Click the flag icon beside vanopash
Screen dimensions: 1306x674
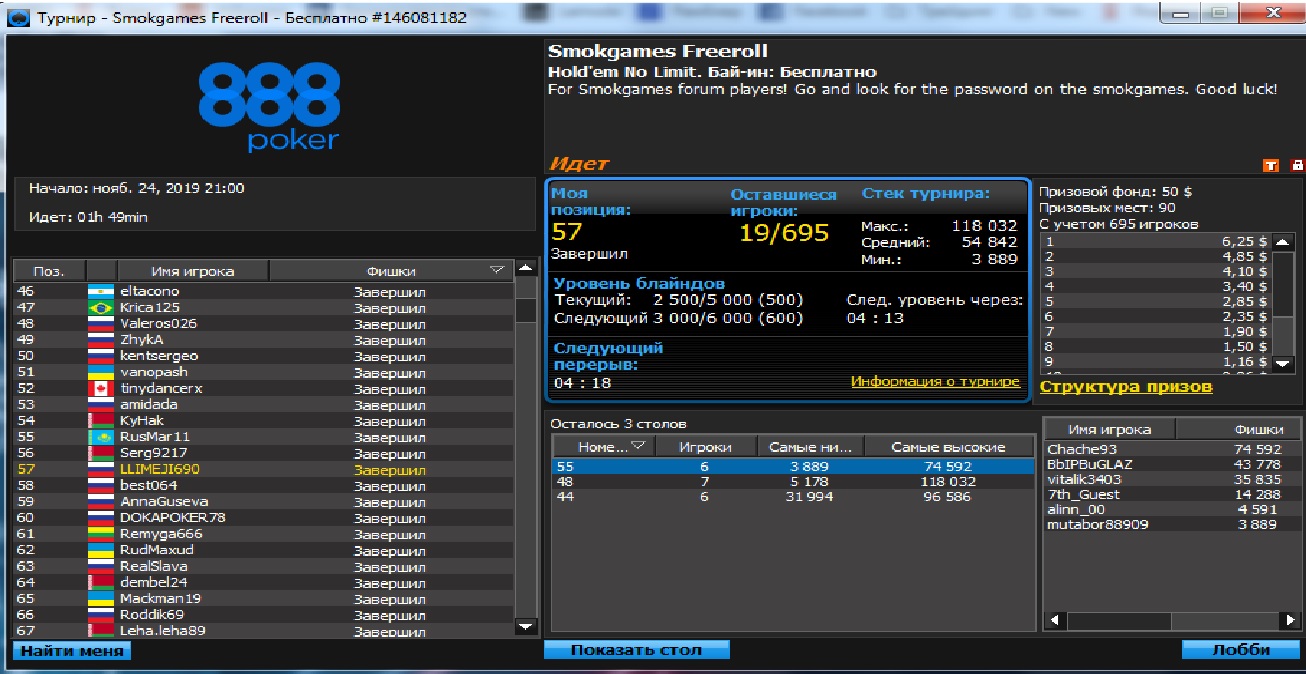[100, 372]
